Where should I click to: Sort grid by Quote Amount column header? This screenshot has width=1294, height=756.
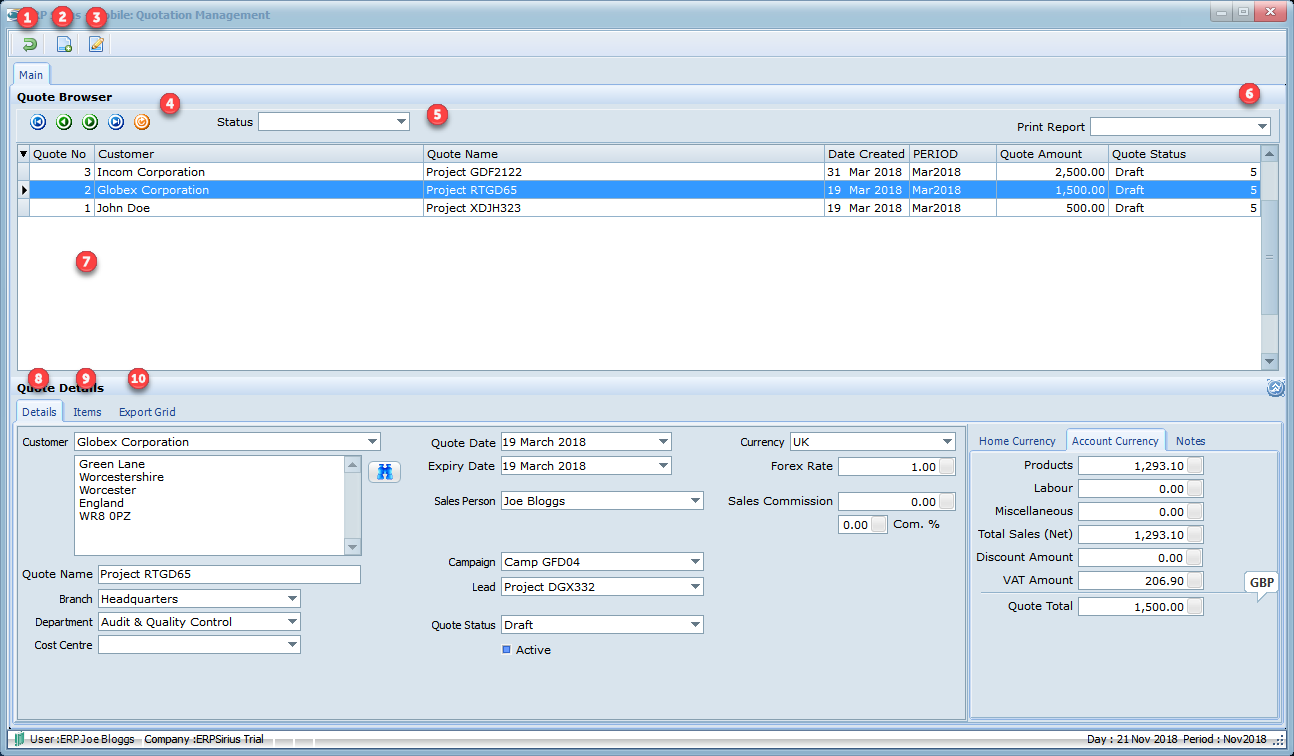click(x=1052, y=154)
